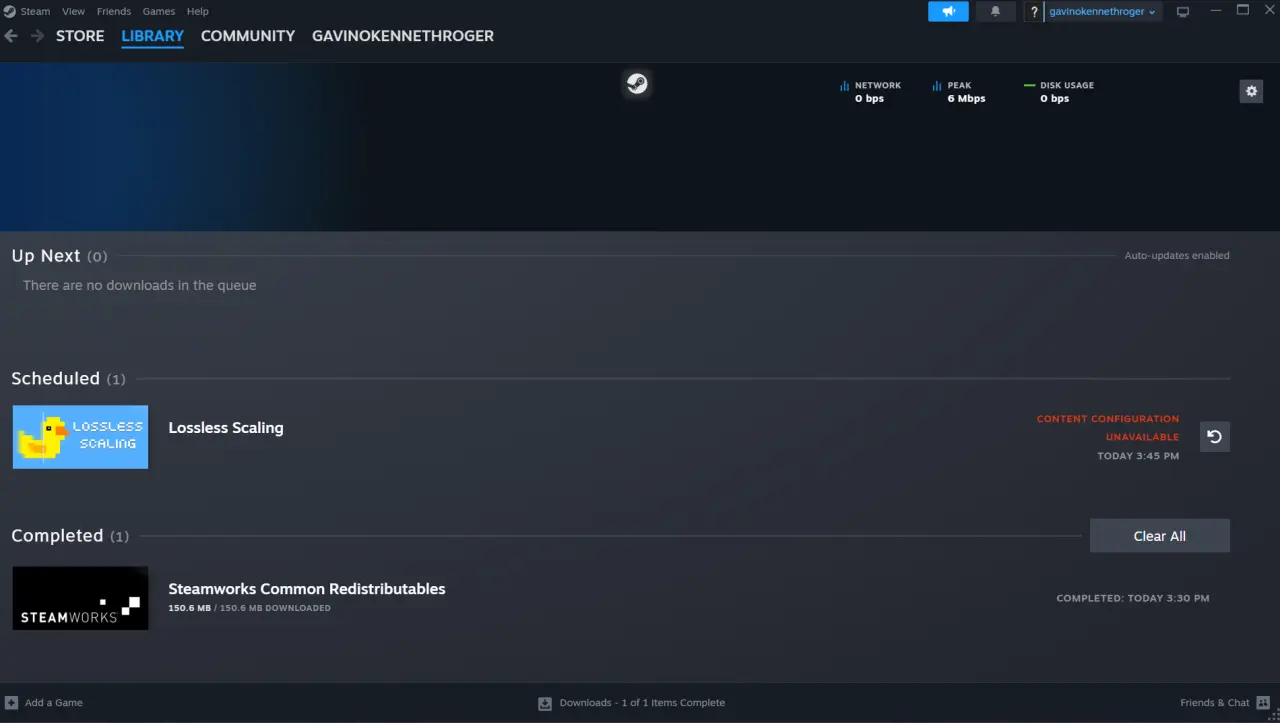The height and width of the screenshot is (723, 1280).
Task: Open the View menu
Action: pos(74,11)
